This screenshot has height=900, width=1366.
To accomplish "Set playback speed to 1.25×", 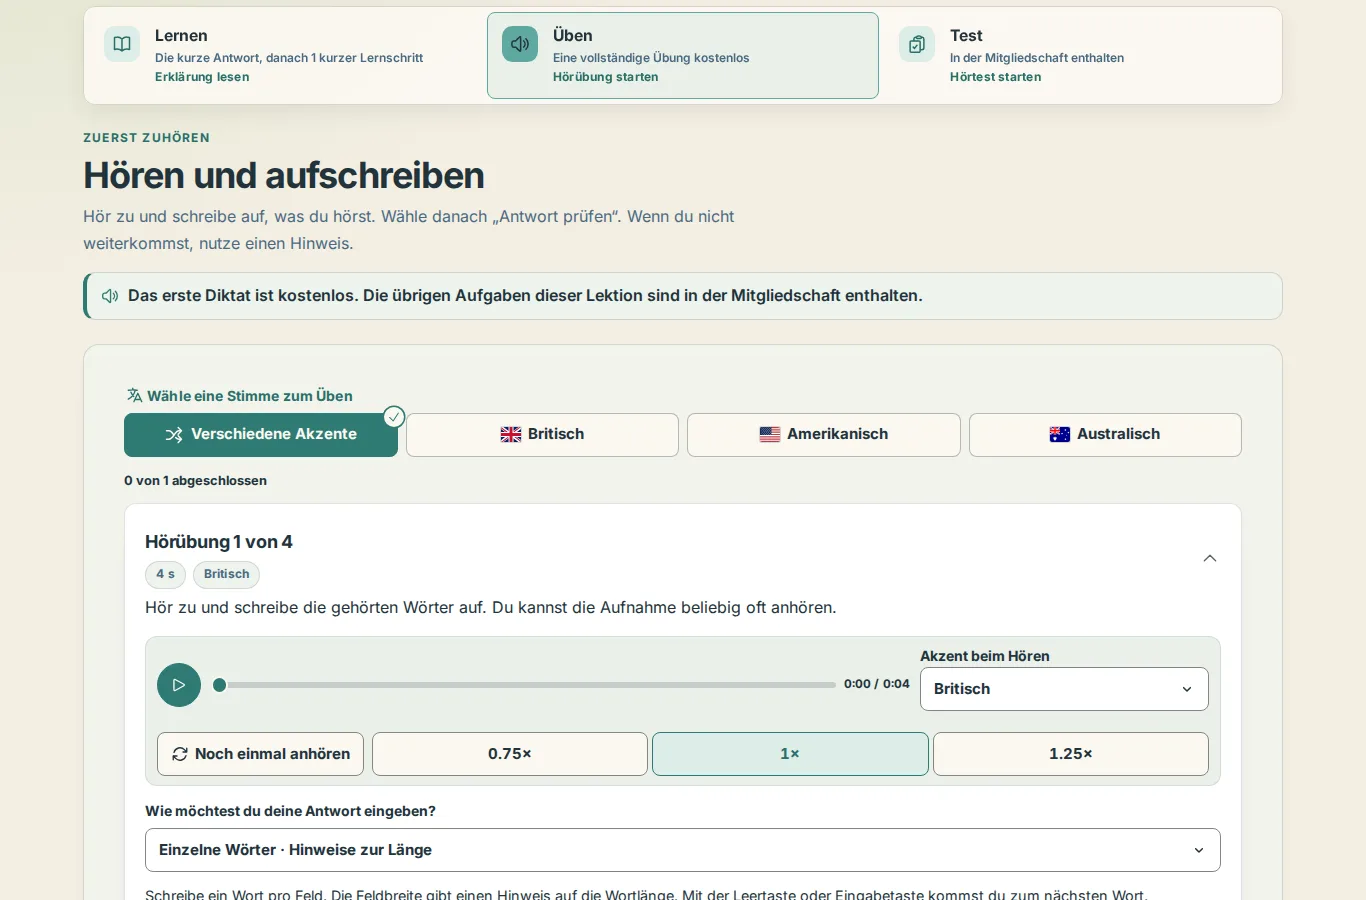I will [x=1071, y=754].
